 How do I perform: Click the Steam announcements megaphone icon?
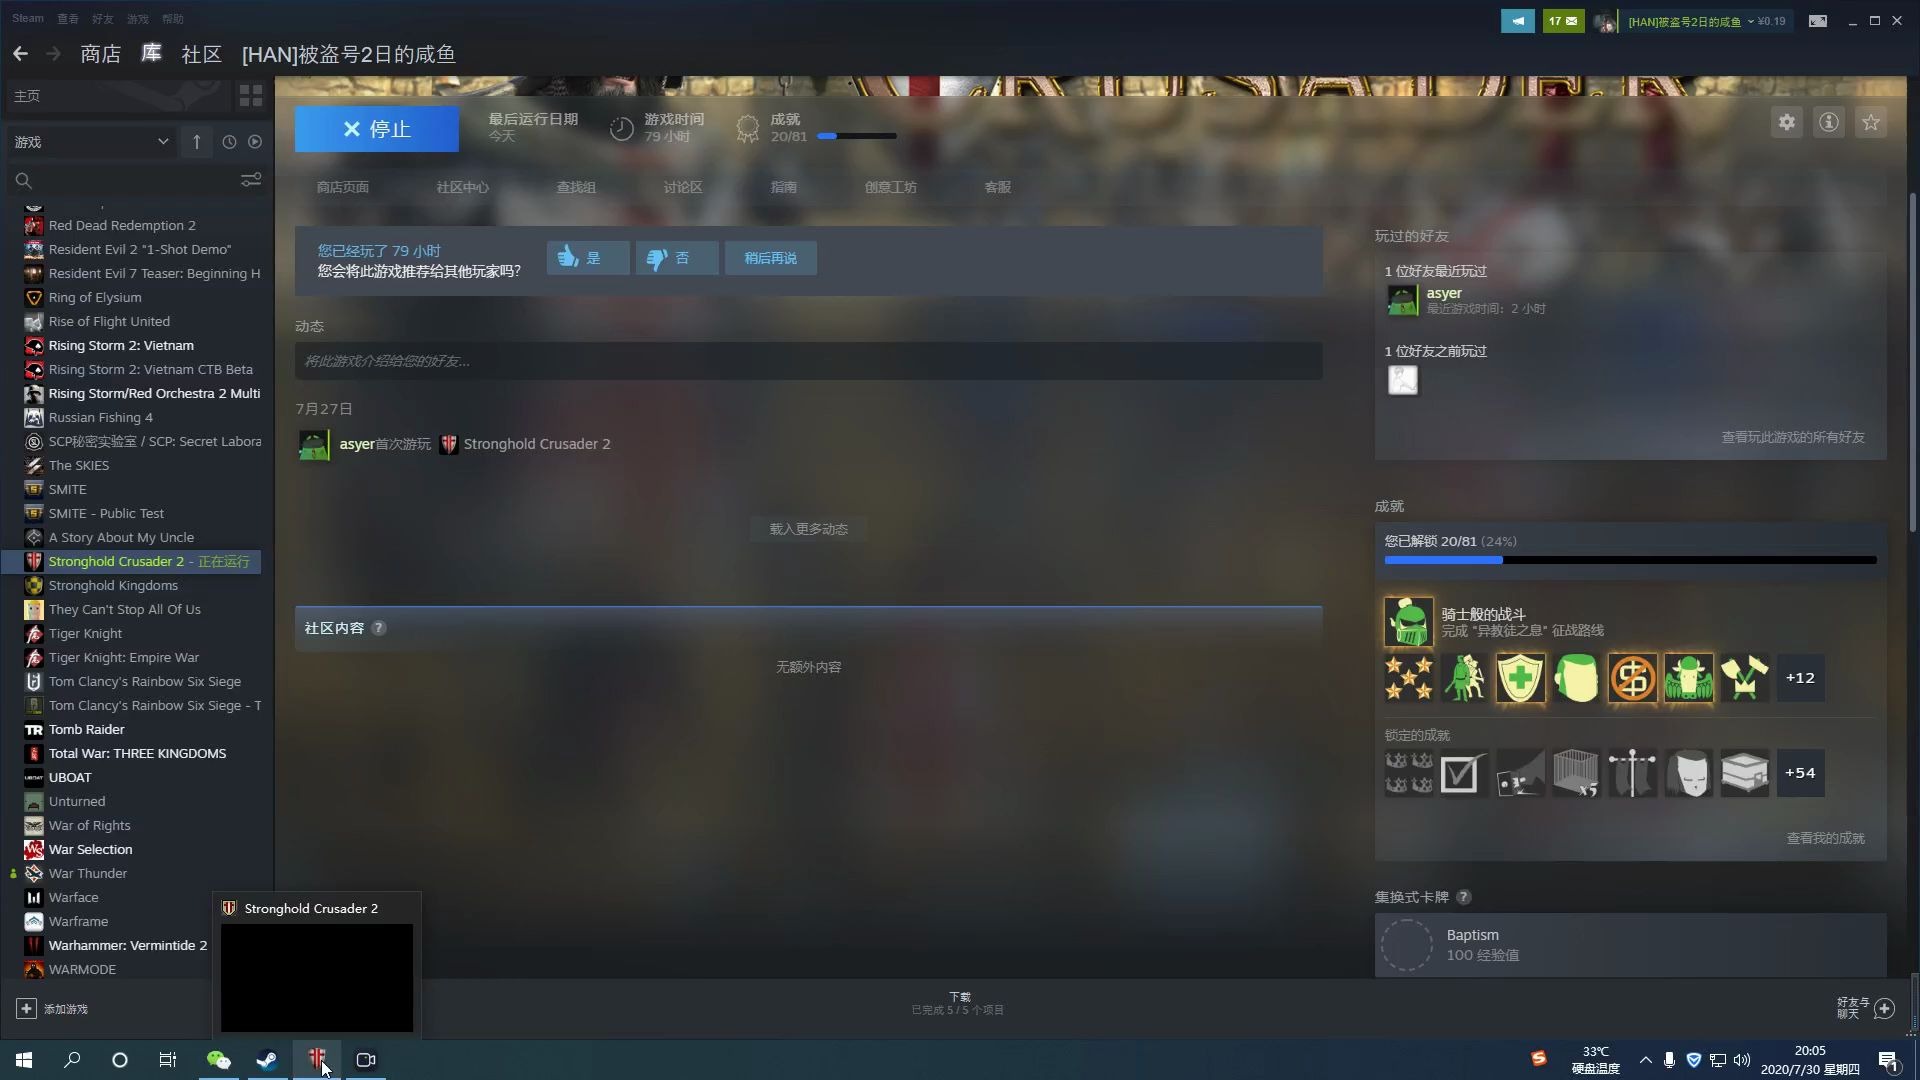point(1518,21)
